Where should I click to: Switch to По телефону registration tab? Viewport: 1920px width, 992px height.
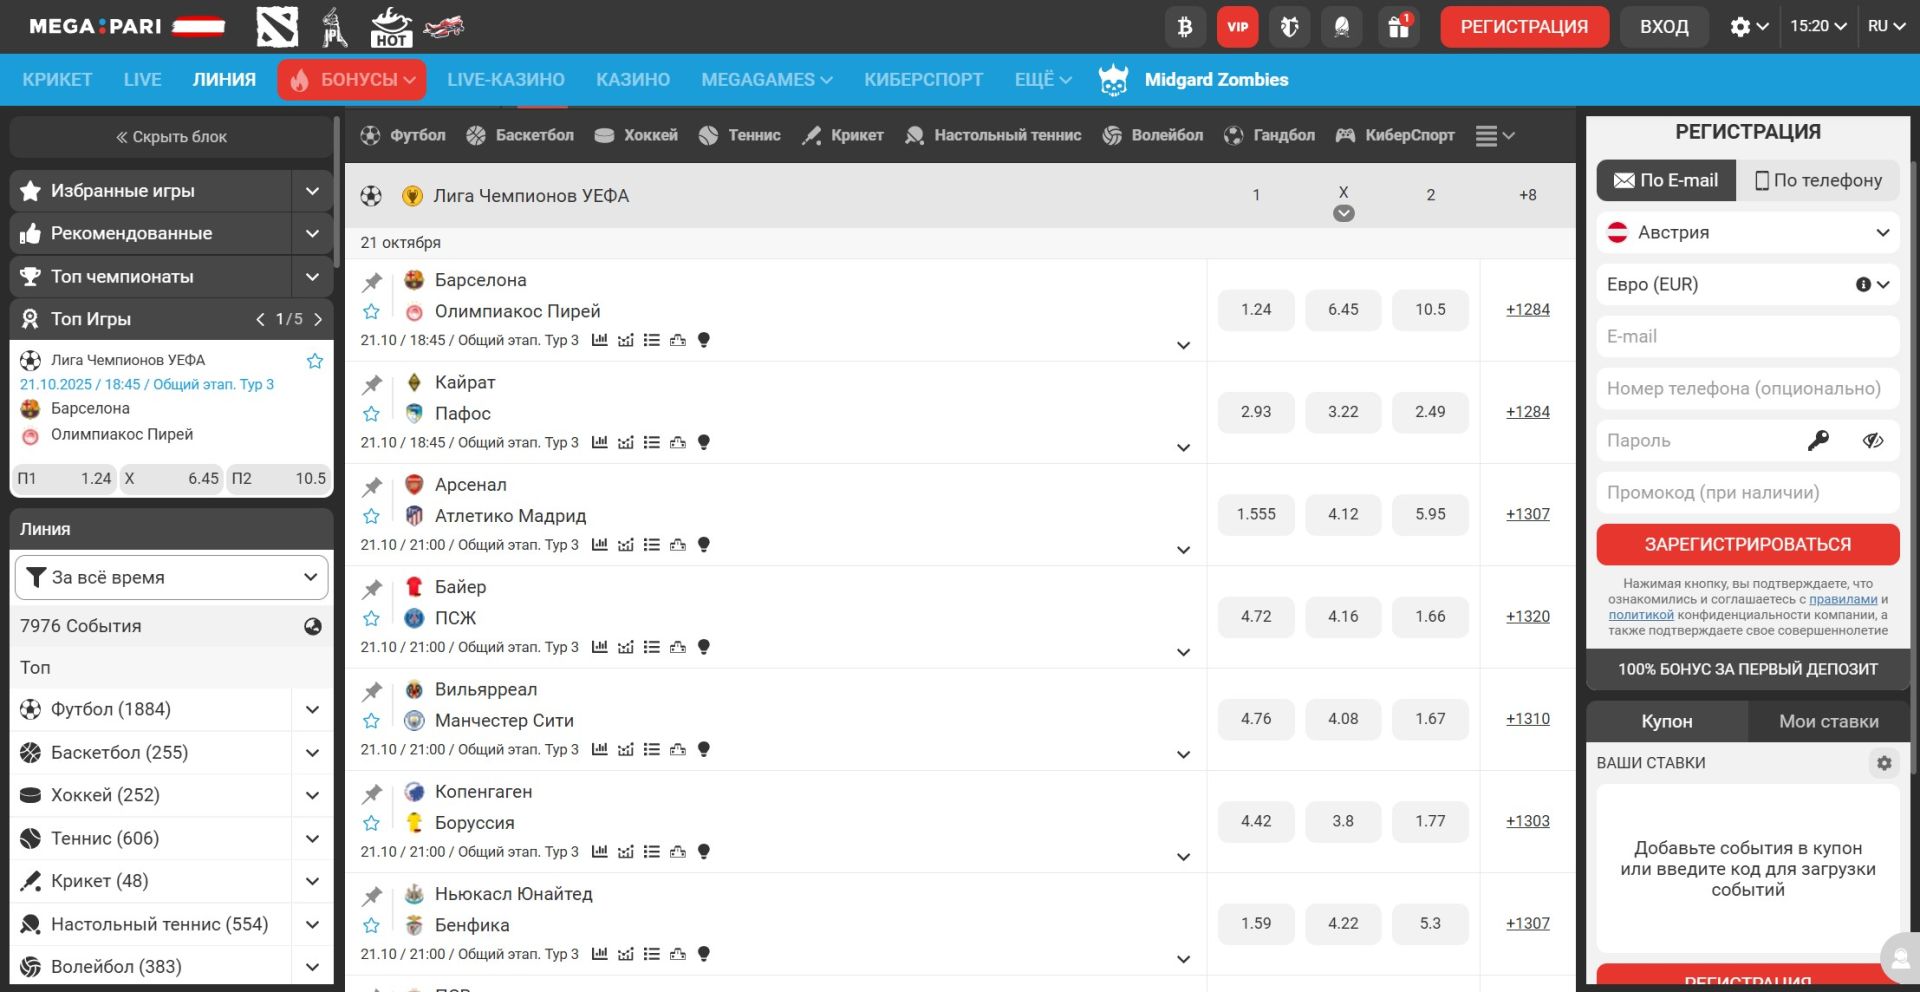[1818, 181]
